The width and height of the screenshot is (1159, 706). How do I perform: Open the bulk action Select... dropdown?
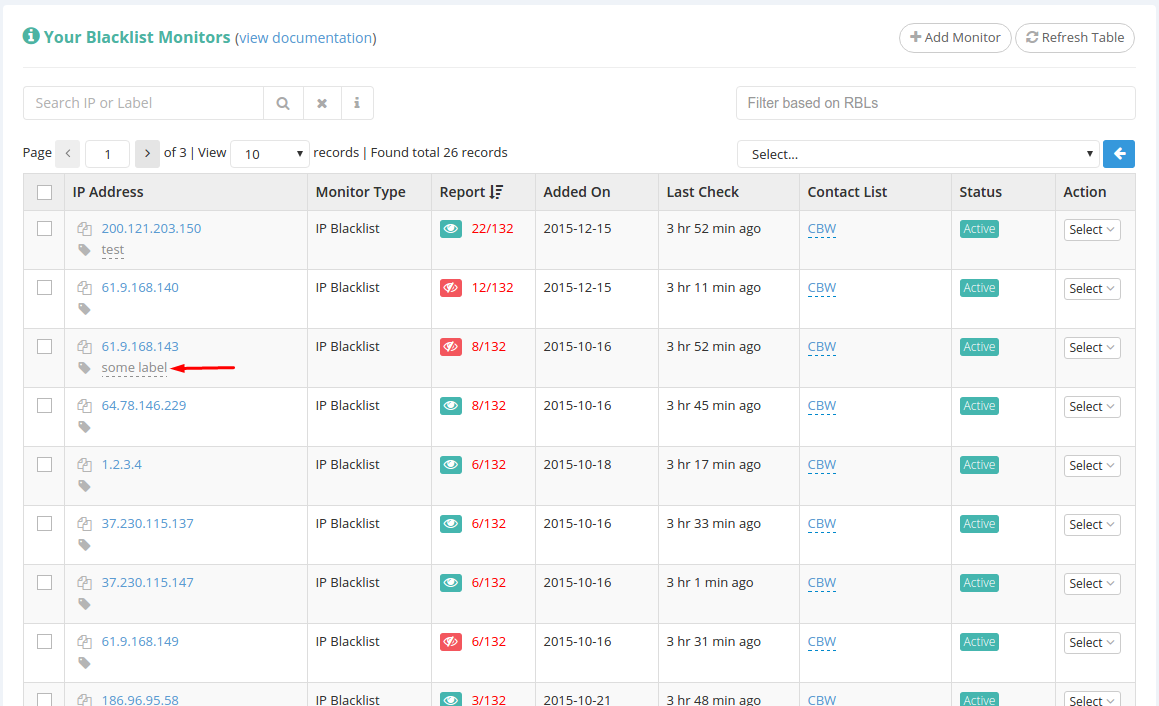(918, 154)
